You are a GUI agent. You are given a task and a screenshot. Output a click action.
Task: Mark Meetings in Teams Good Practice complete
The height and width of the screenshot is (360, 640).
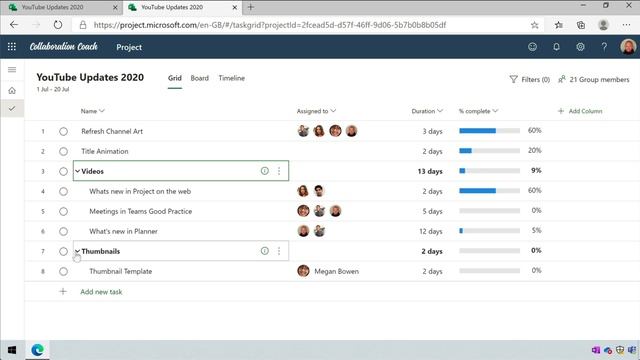pos(63,211)
